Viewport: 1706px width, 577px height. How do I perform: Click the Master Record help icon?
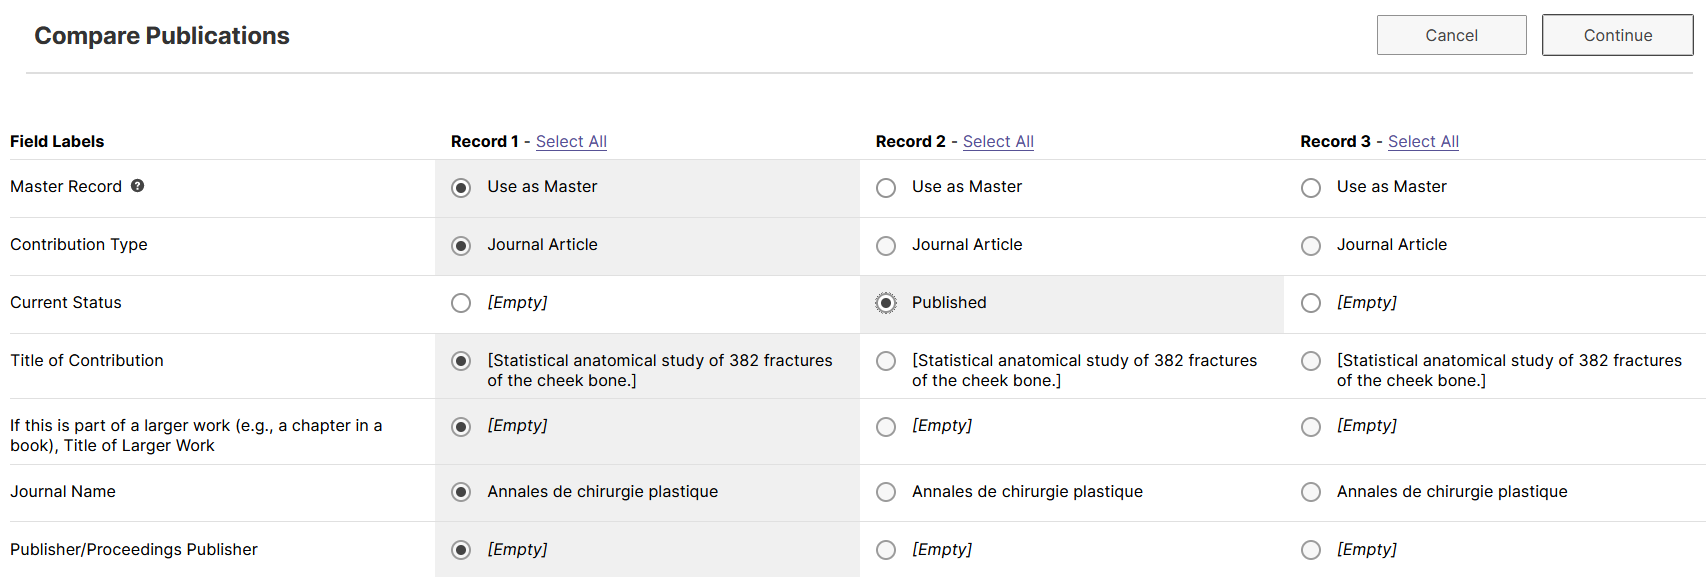coord(138,186)
